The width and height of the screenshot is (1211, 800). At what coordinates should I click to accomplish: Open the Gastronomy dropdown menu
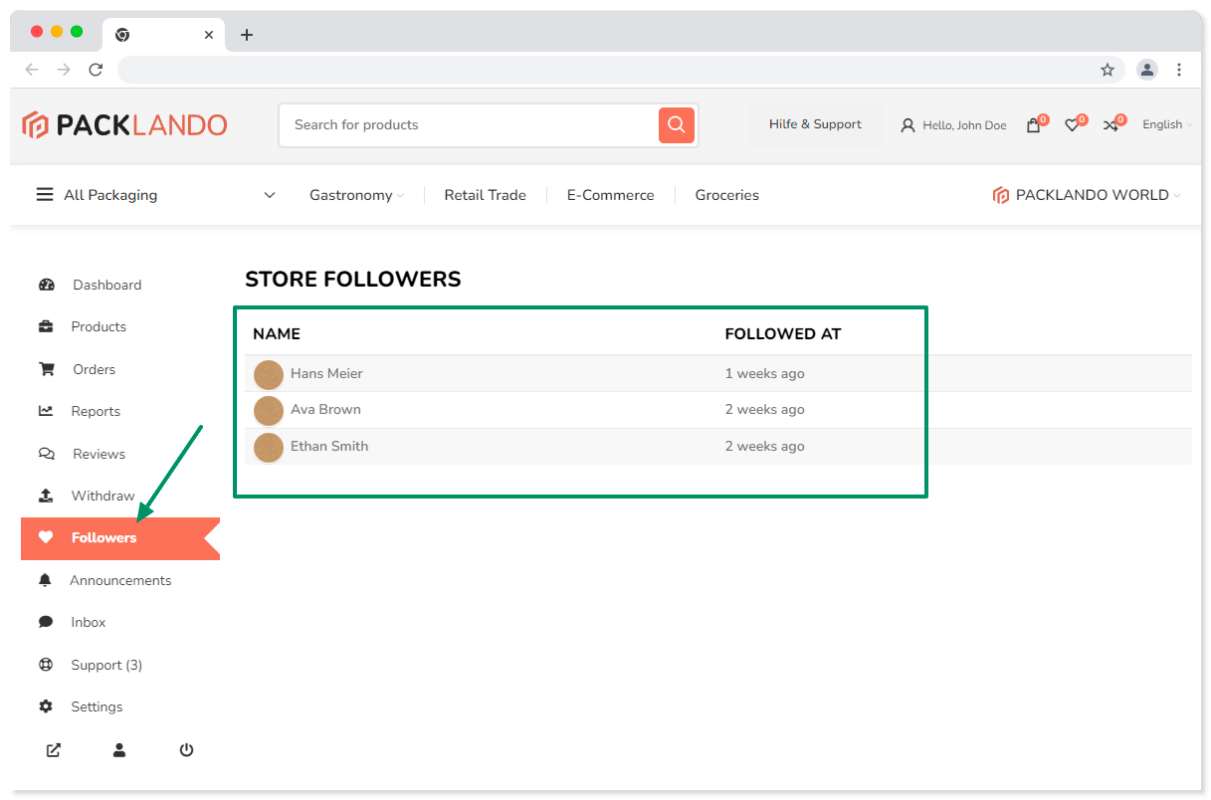click(x=356, y=195)
